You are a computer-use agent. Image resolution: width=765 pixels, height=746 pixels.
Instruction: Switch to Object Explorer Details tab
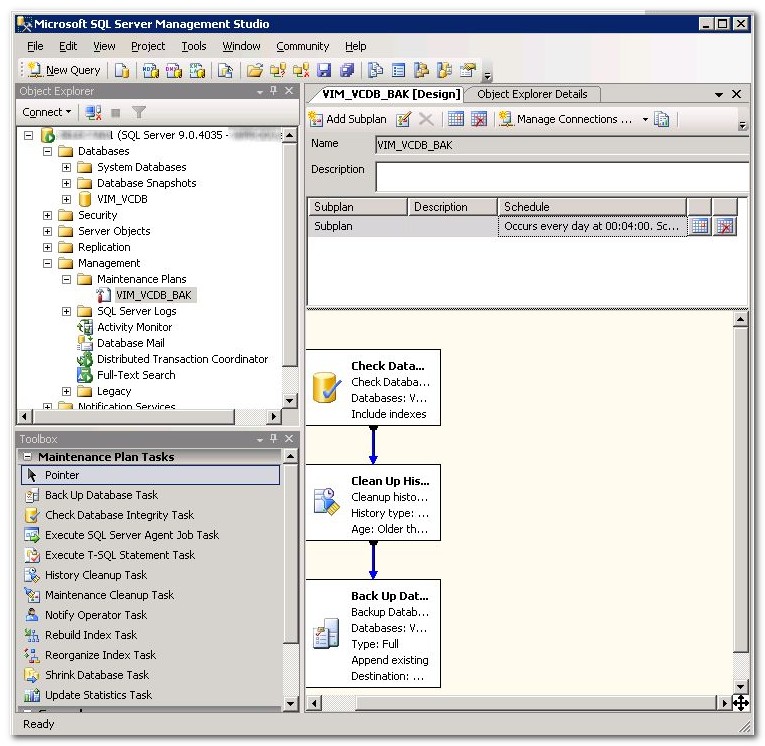[x=532, y=94]
